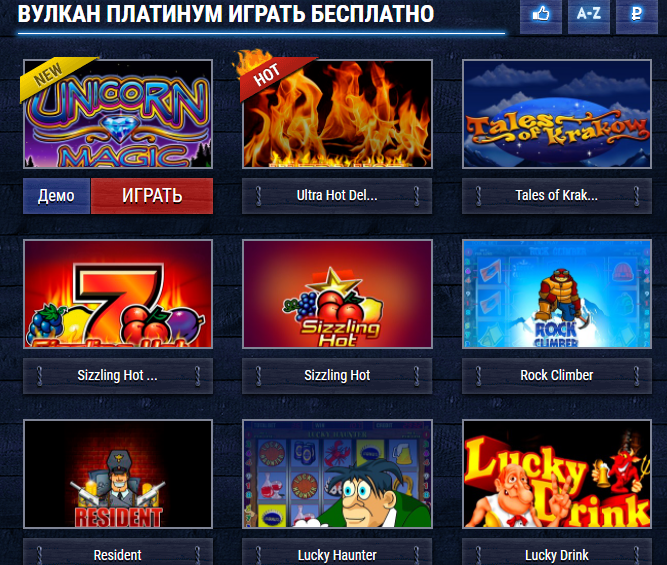
Task: Open Sizzling Hot Deluxe red seven thumbnail
Action: coord(118,294)
